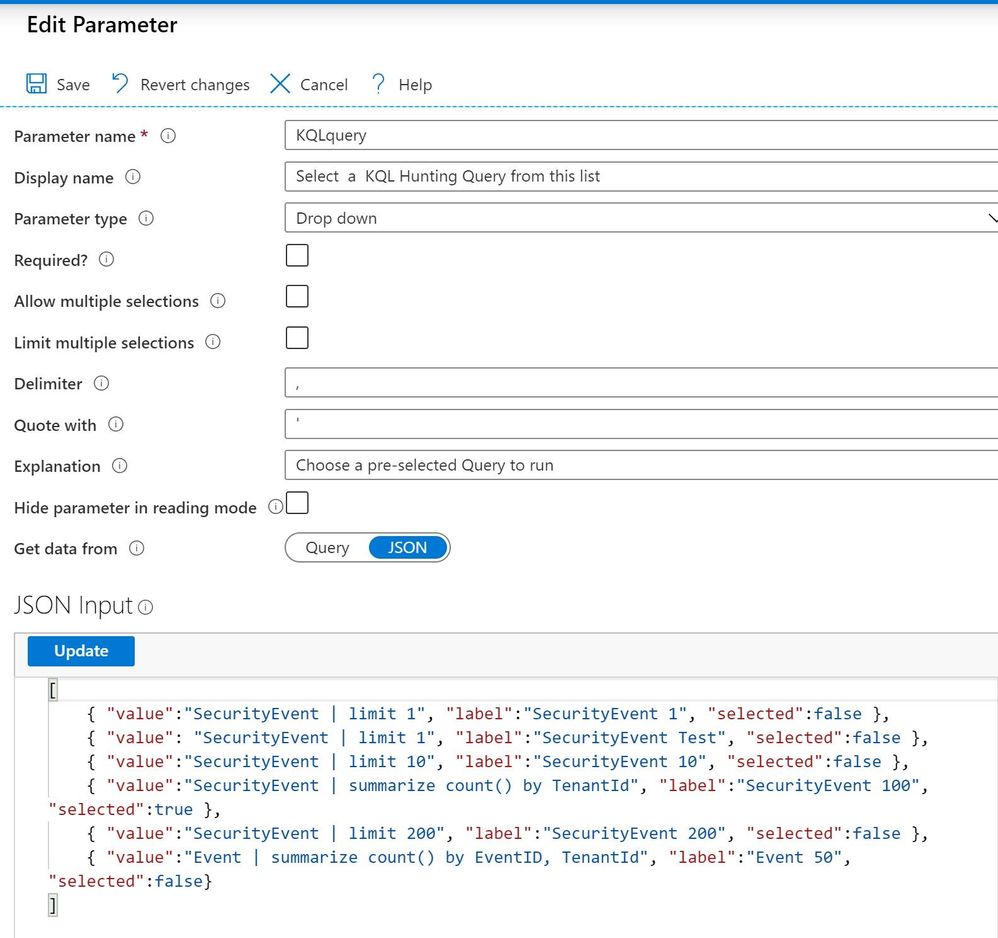Open info tooltip for Parameter name
Viewport: 998px width, 938px height.
click(168, 136)
